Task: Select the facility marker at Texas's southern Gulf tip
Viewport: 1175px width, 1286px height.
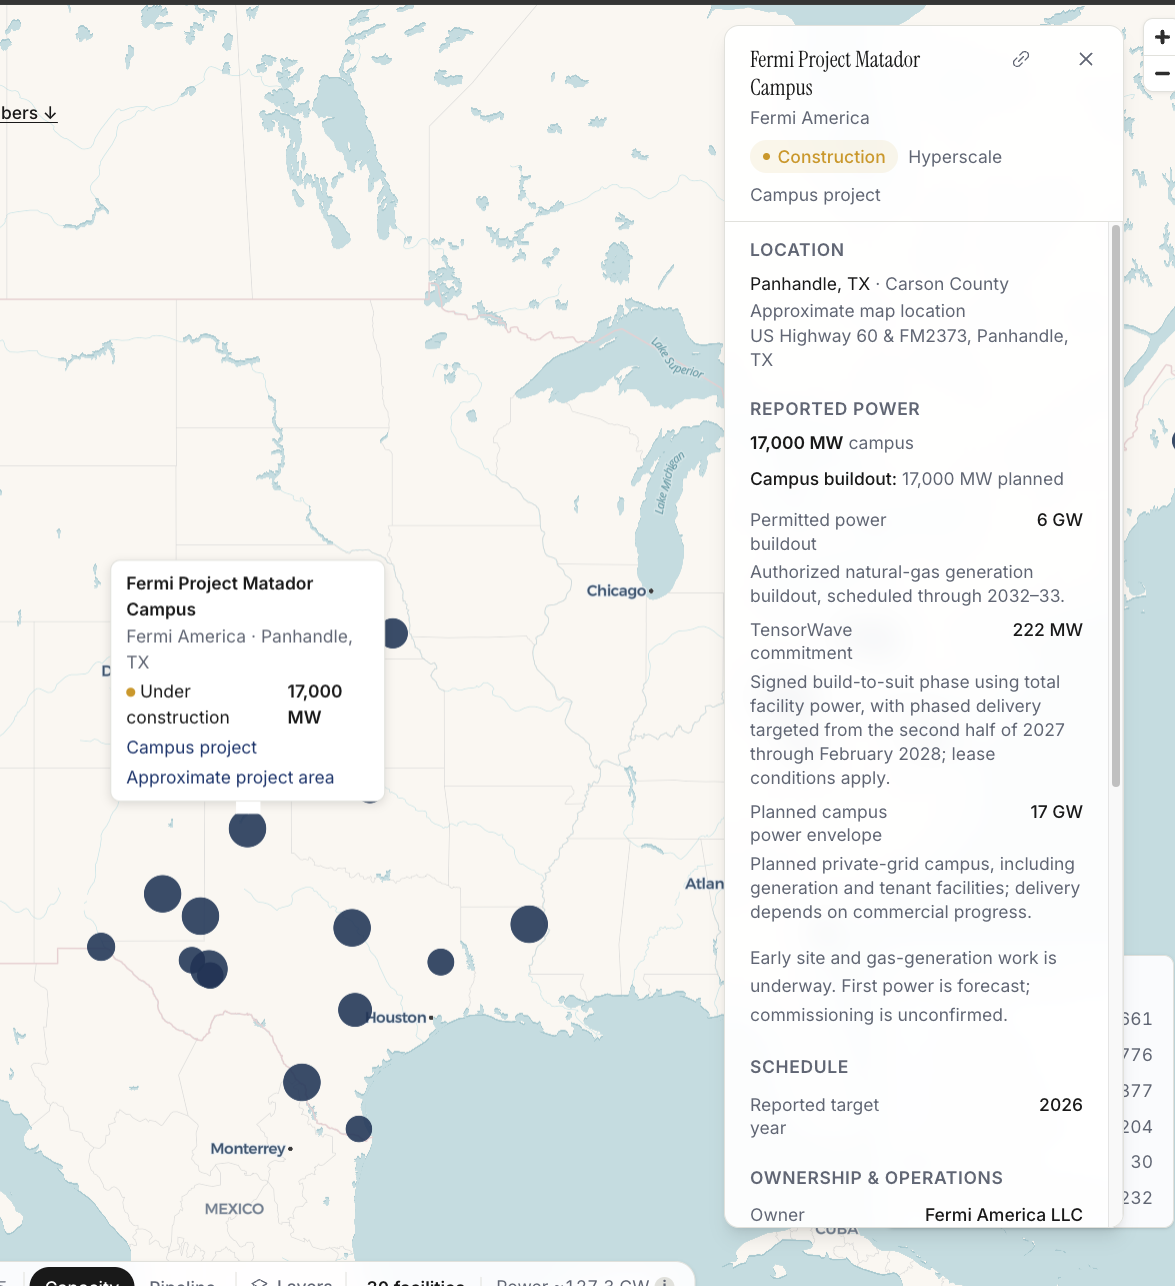Action: (x=359, y=1129)
